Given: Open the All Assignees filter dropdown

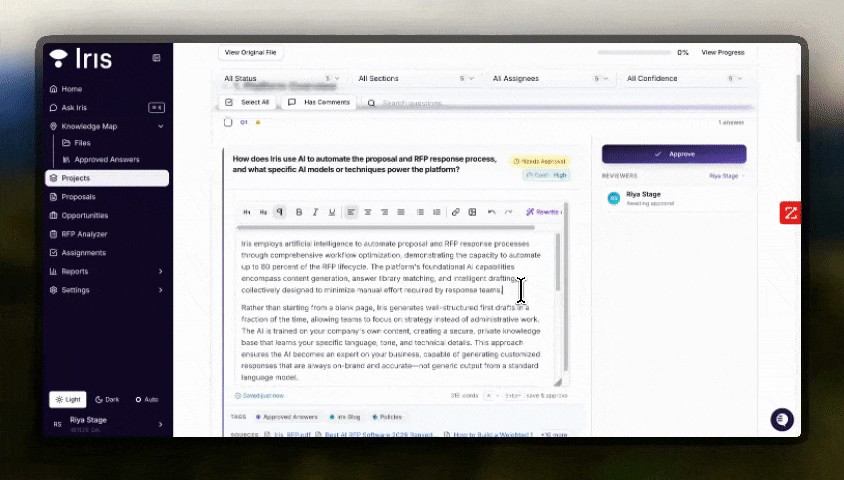Looking at the screenshot, I should (x=550, y=79).
